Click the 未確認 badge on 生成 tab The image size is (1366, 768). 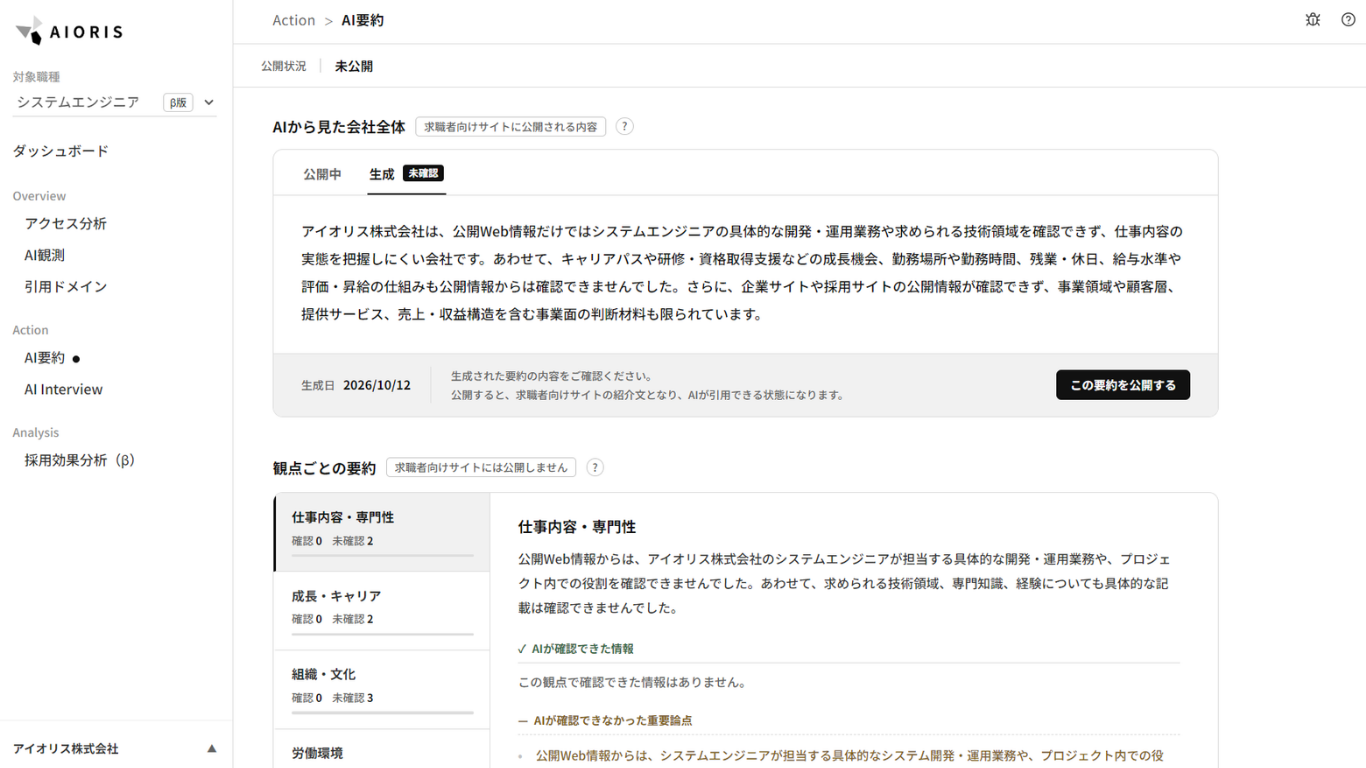coord(423,173)
